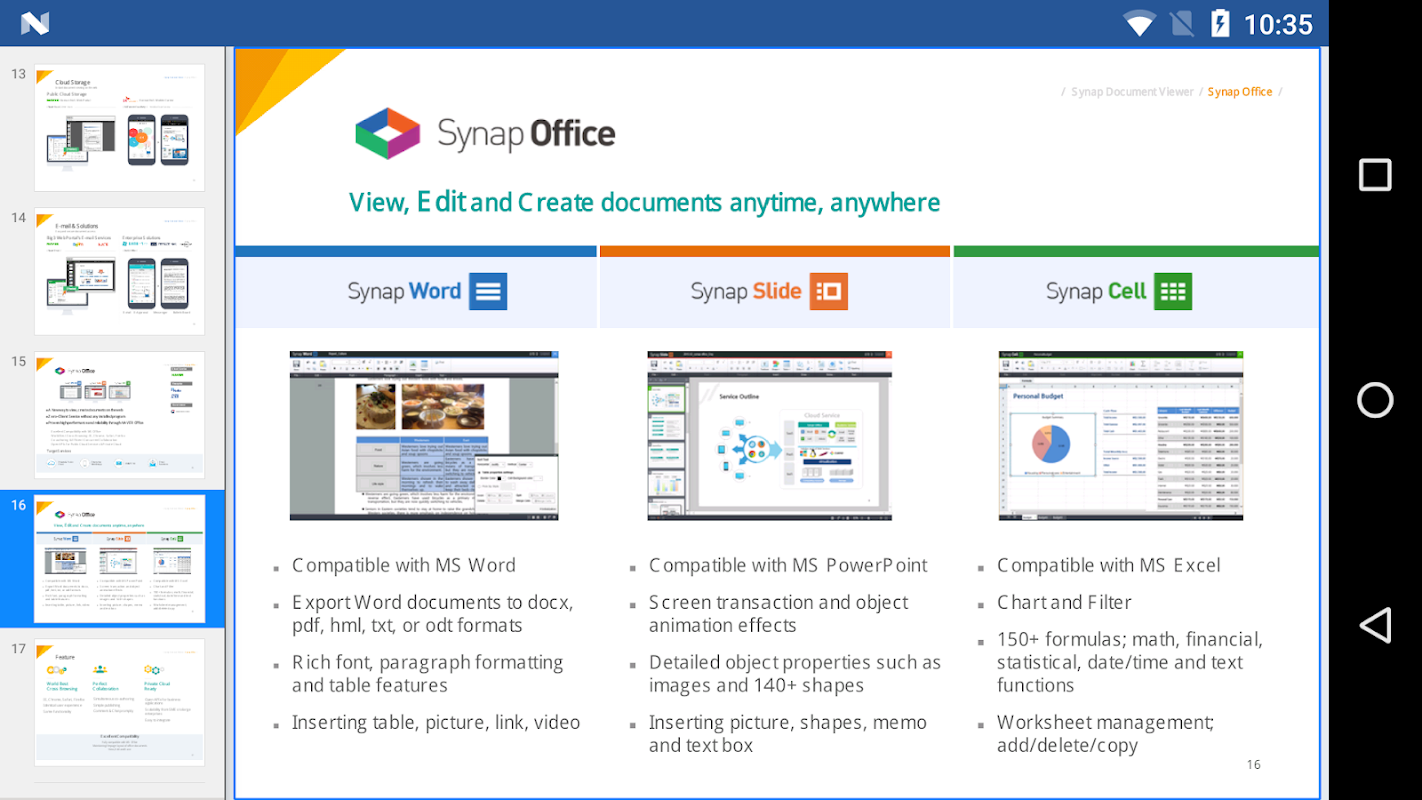
Task: Tap the 10:35 clock
Action: [1278, 24]
